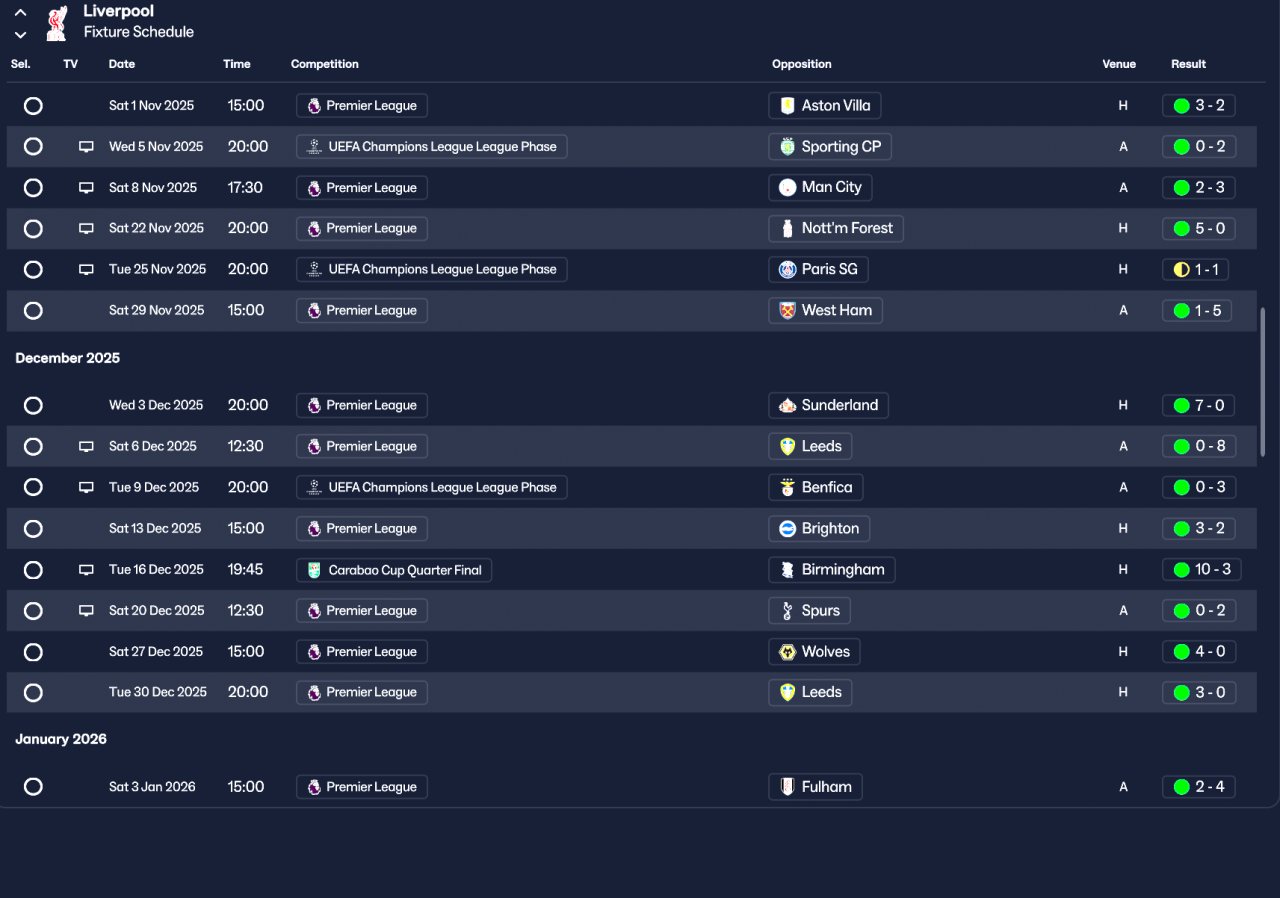The width and height of the screenshot is (1280, 898).
Task: Go to next club with down chevron
Action: [x=20, y=35]
